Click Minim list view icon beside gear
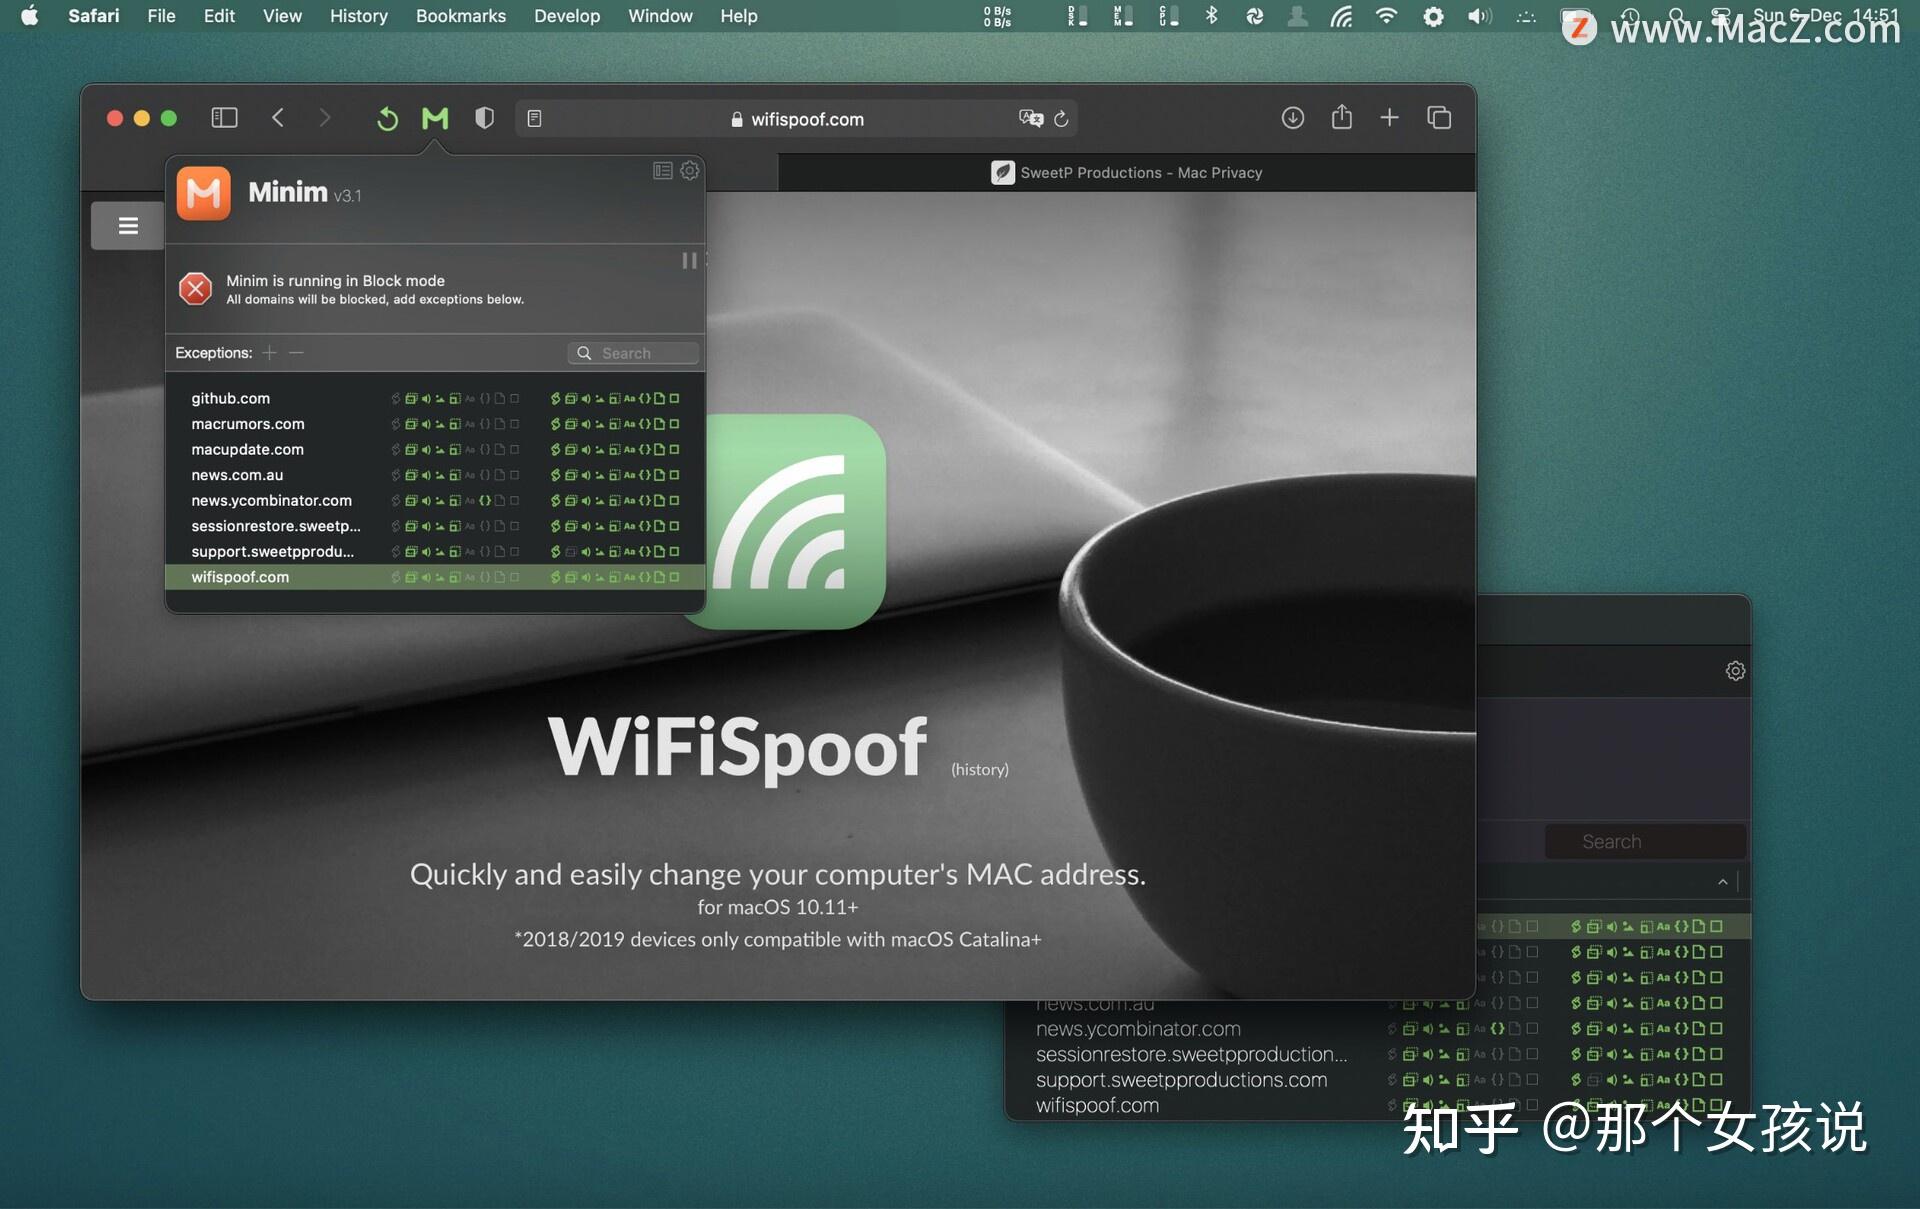The height and width of the screenshot is (1209, 1920). 662,171
